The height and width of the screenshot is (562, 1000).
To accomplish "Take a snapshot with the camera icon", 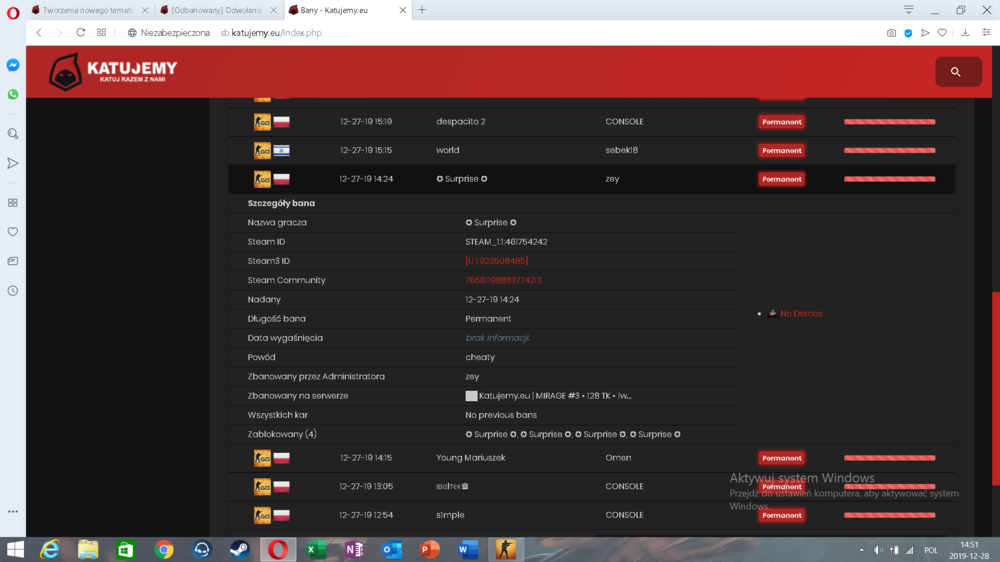I will [x=891, y=33].
